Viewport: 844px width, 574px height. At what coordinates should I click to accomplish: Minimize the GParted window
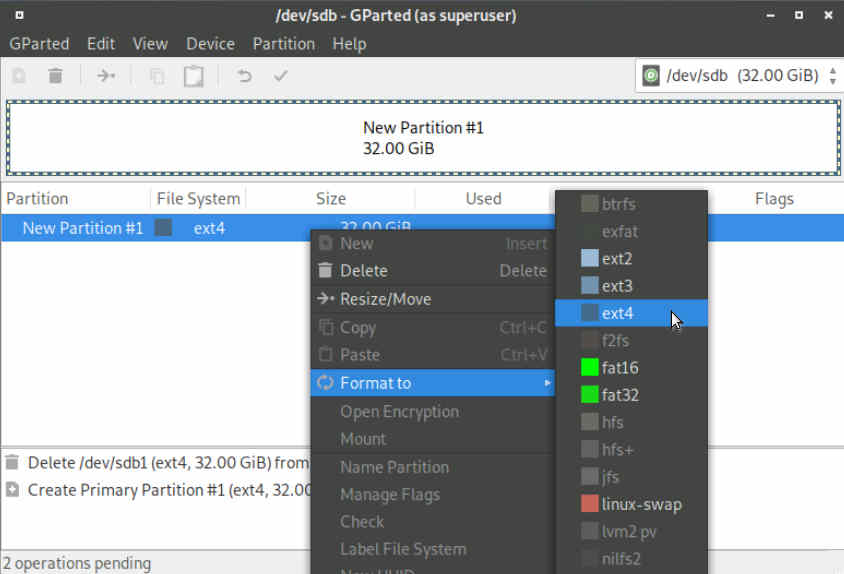pos(770,16)
